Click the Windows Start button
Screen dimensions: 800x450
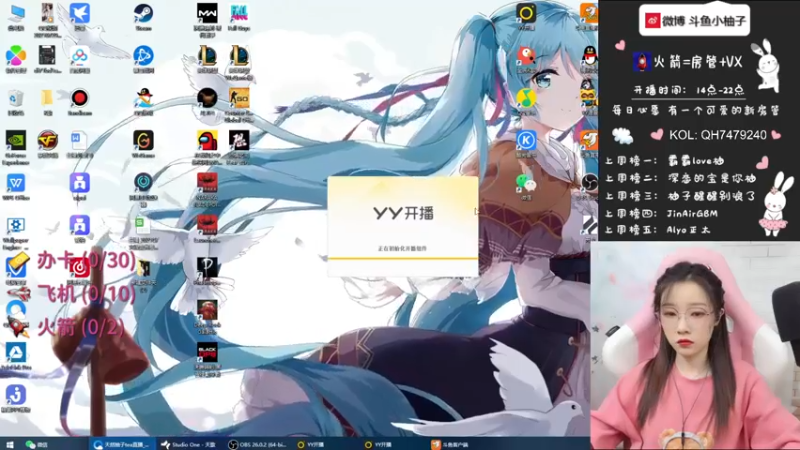click(x=9, y=444)
